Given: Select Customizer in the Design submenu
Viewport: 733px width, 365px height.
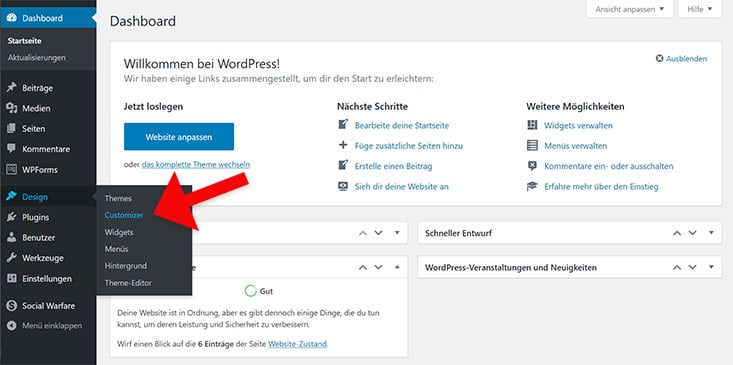Looking at the screenshot, I should (x=124, y=215).
